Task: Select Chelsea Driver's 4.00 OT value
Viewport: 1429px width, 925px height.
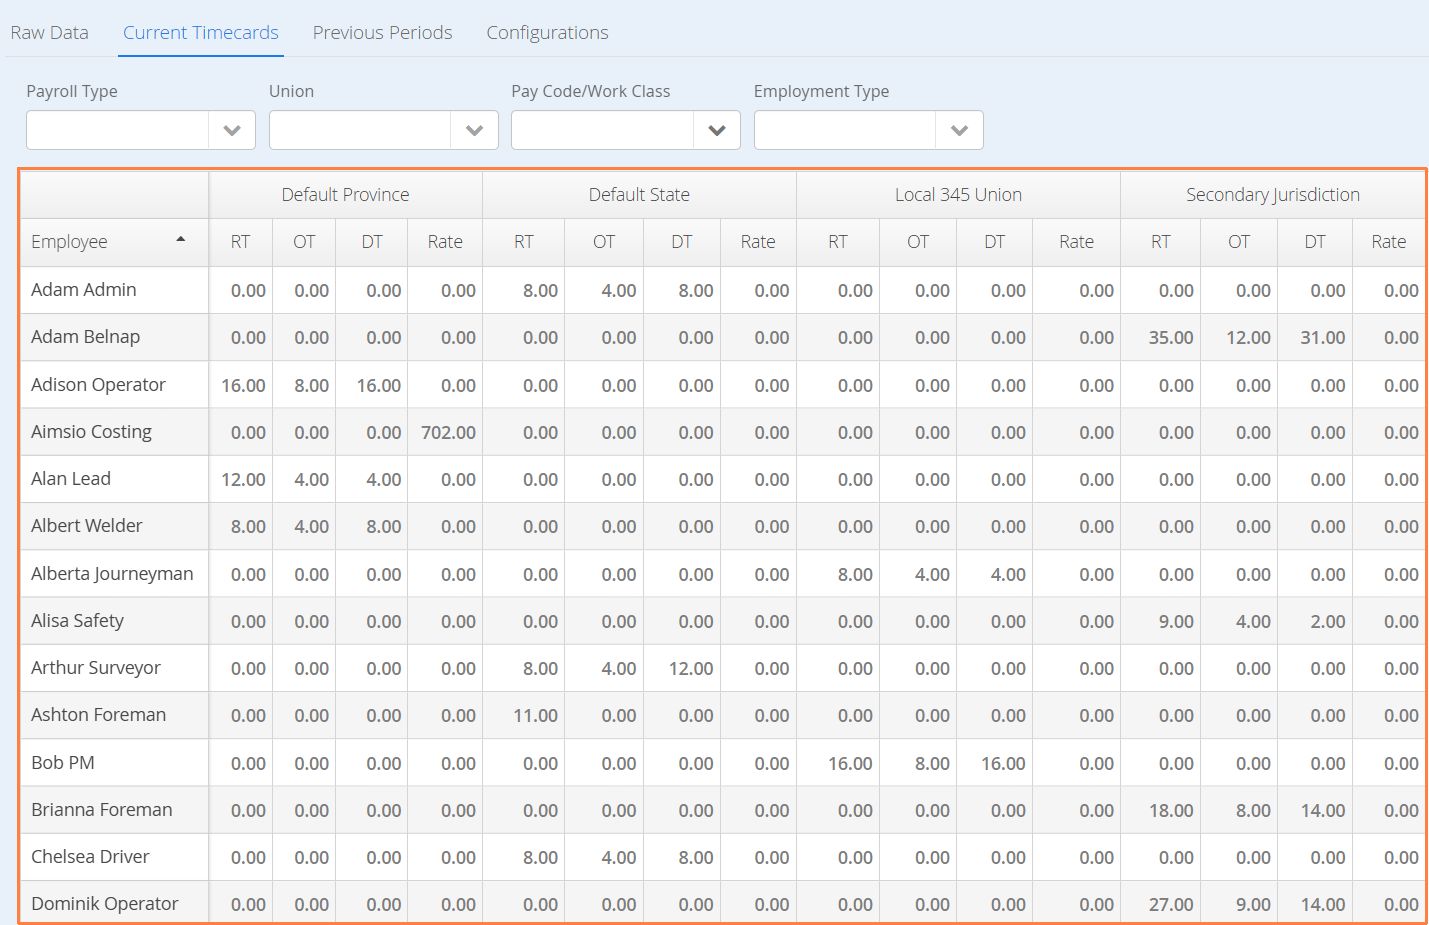Action: [x=619, y=858]
